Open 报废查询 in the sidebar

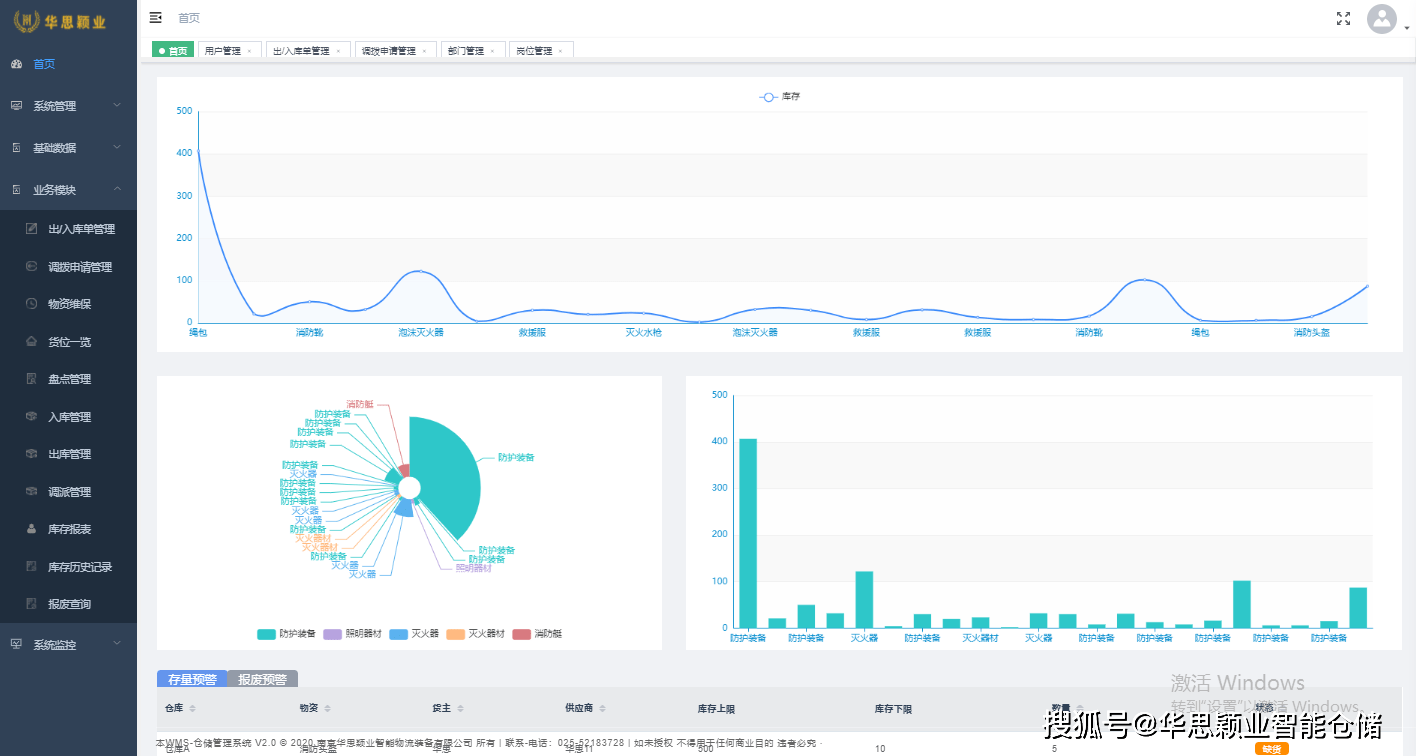click(x=68, y=604)
